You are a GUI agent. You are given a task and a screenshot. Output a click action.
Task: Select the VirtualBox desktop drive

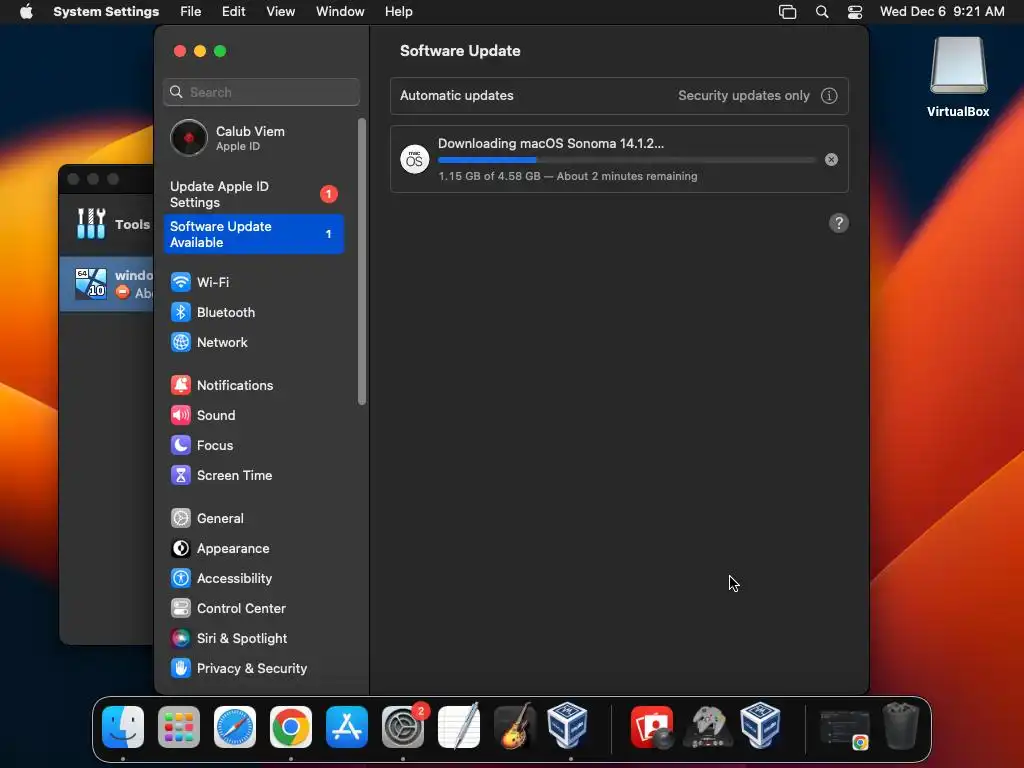(958, 77)
